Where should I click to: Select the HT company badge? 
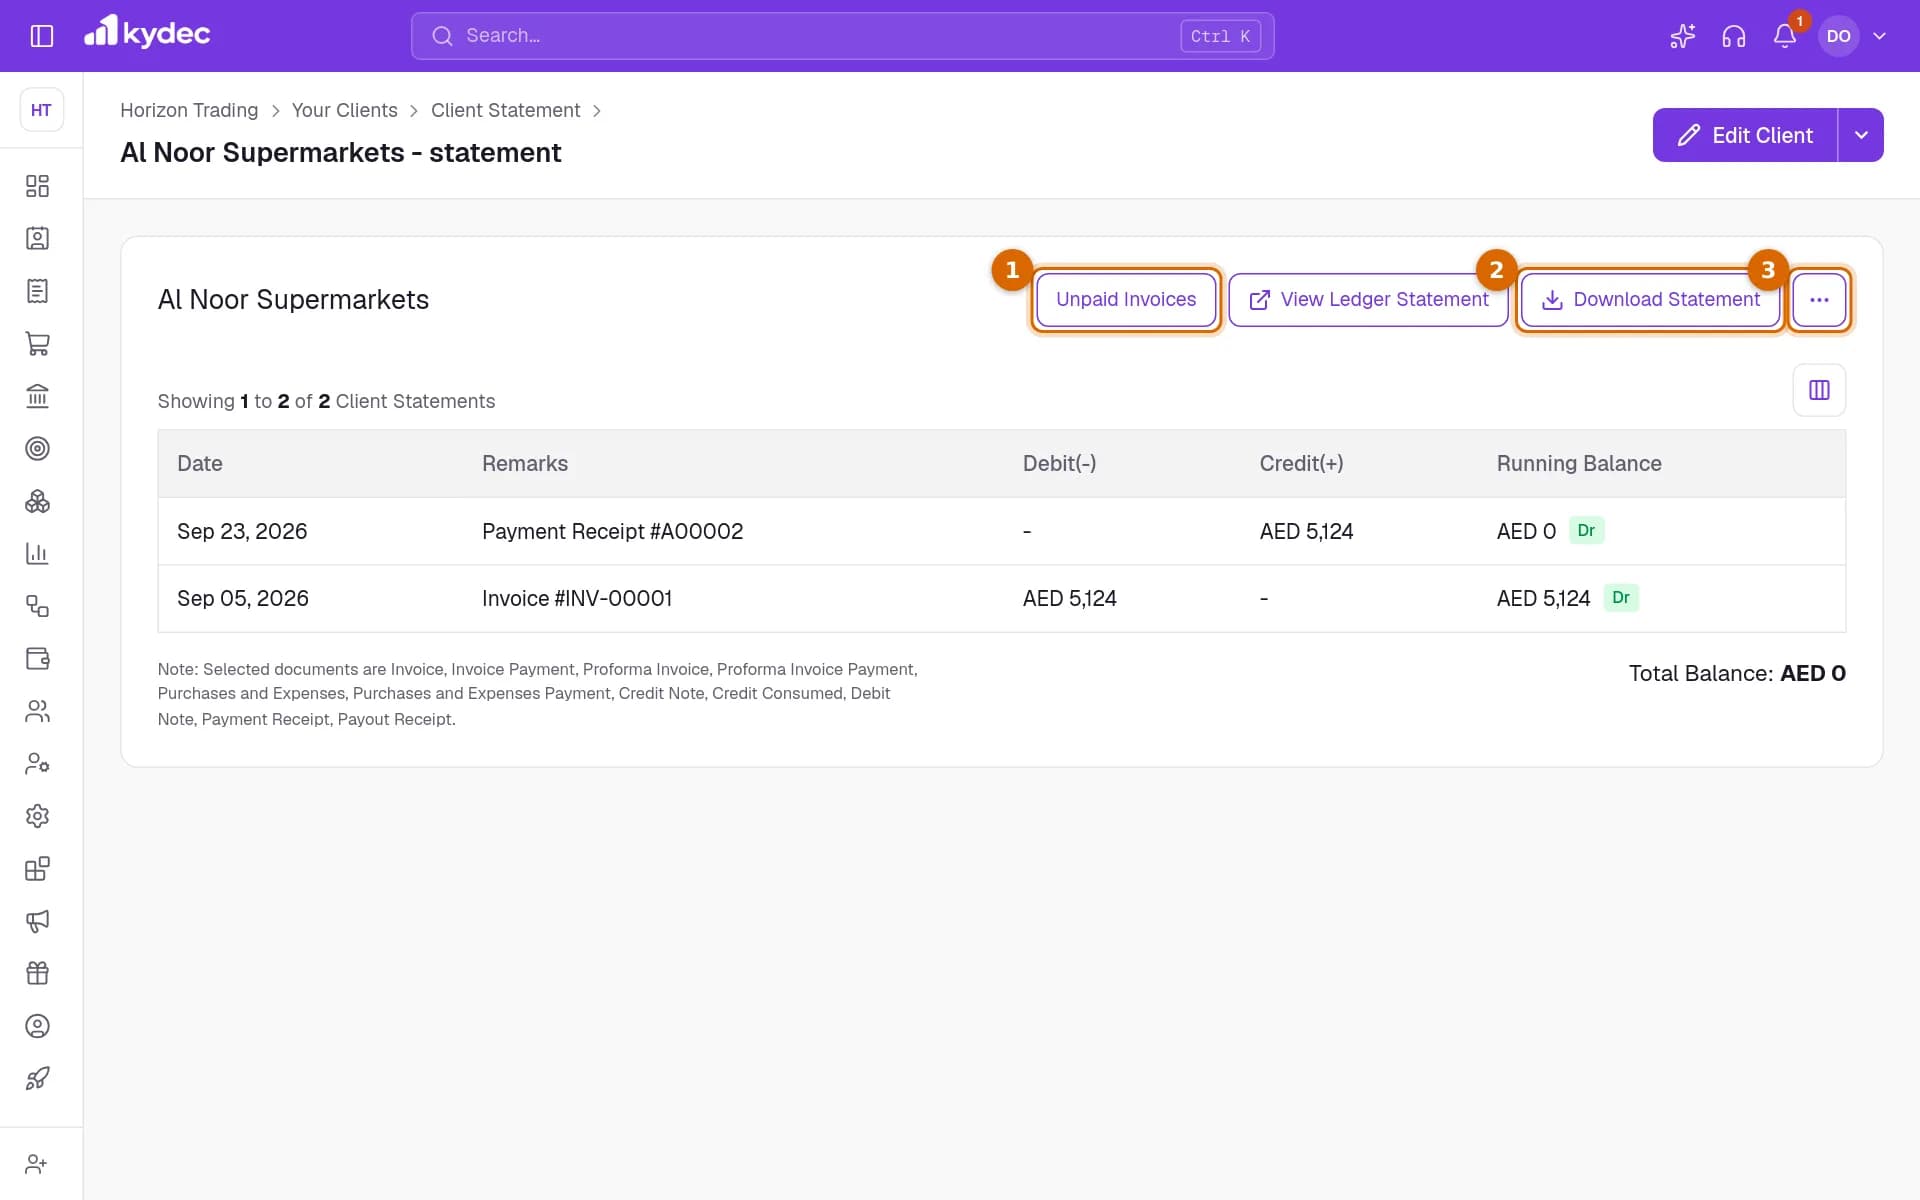(41, 110)
